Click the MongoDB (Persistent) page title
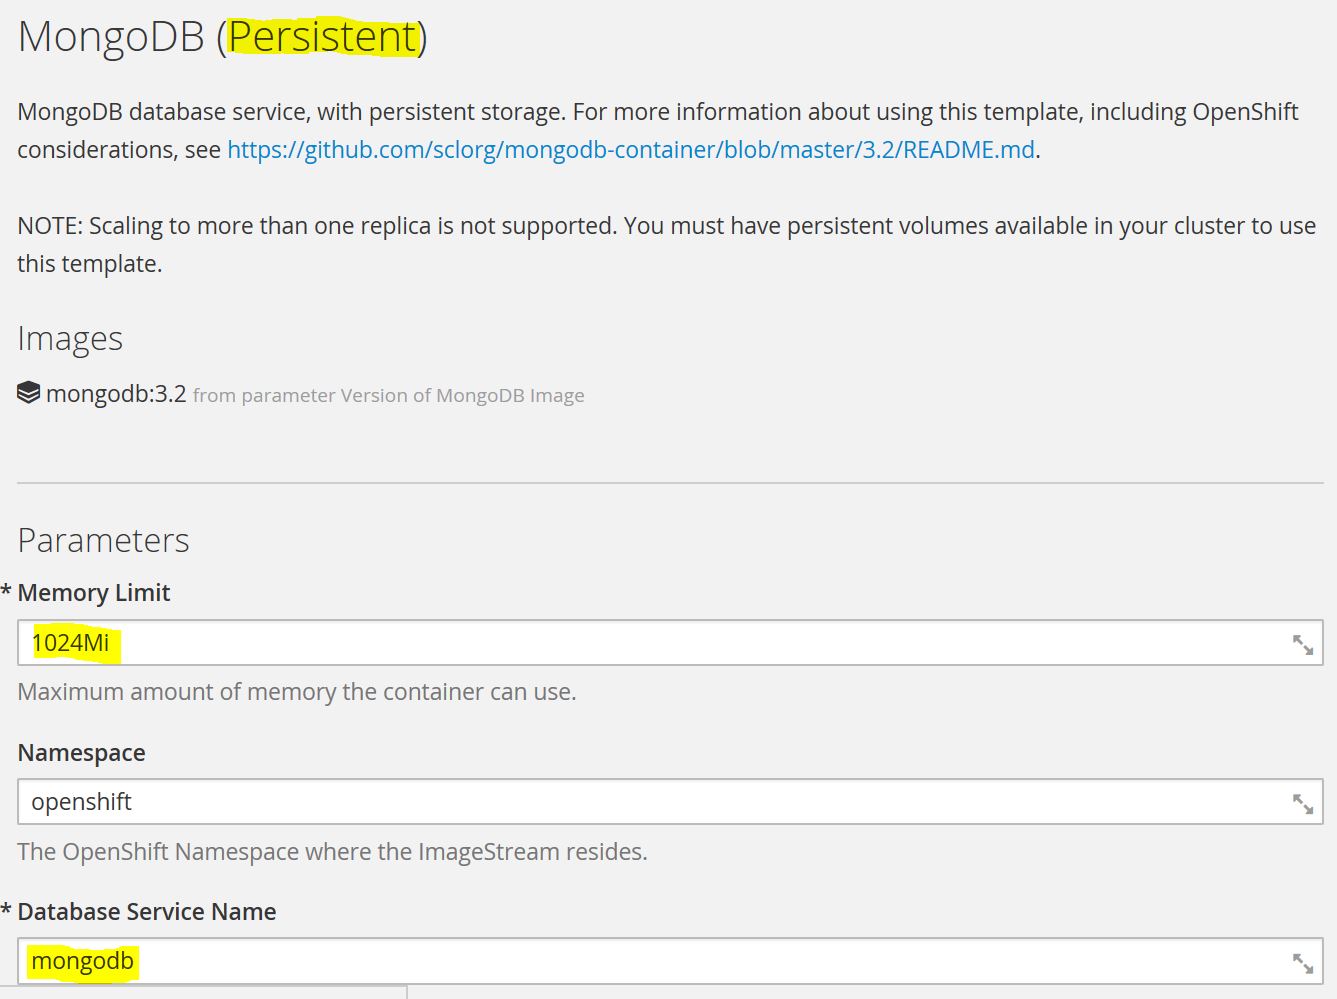 [222, 37]
